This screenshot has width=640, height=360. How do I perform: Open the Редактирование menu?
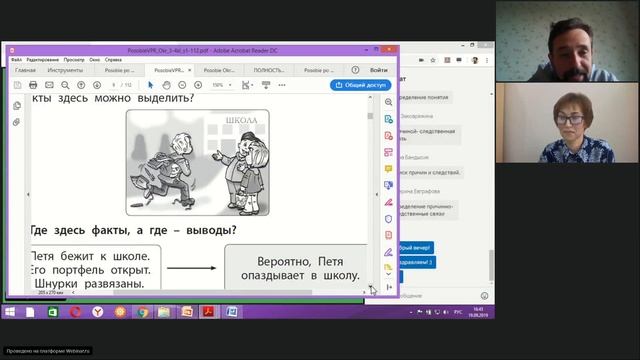coord(42,60)
